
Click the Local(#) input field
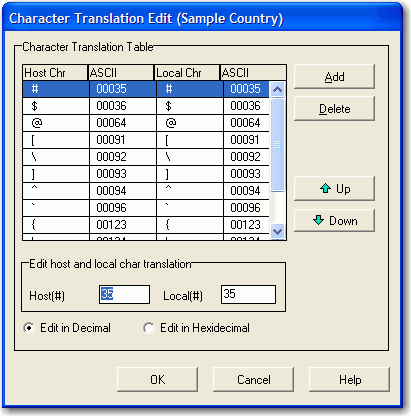click(x=248, y=294)
